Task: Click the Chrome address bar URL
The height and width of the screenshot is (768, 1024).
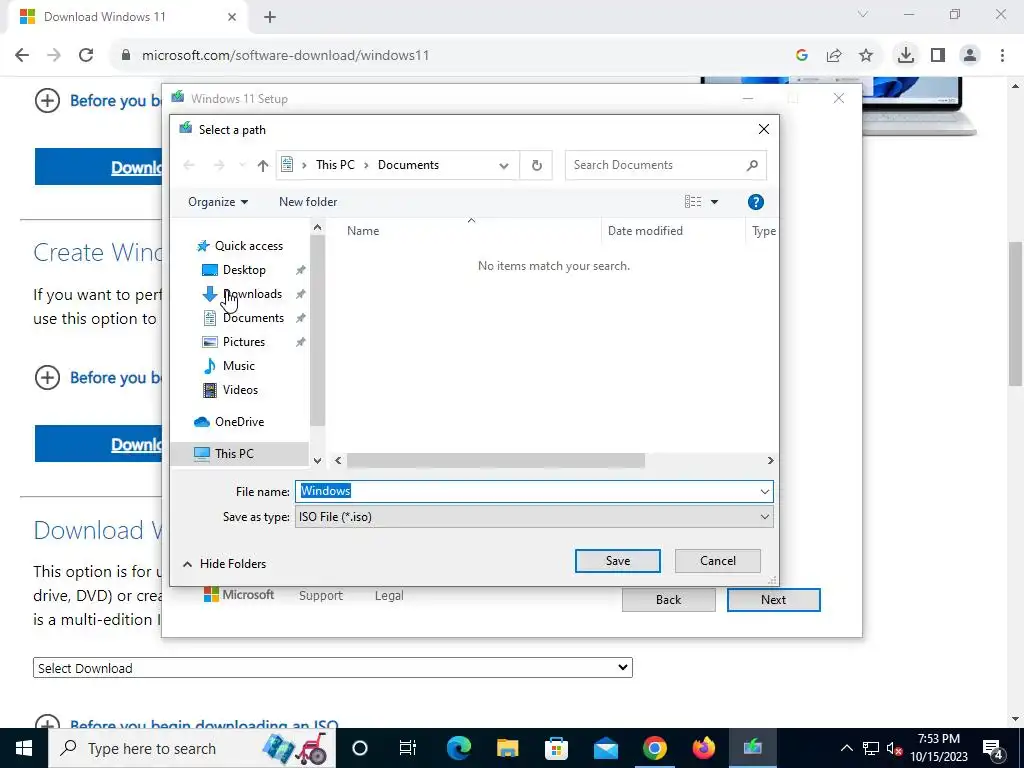Action: click(285, 56)
